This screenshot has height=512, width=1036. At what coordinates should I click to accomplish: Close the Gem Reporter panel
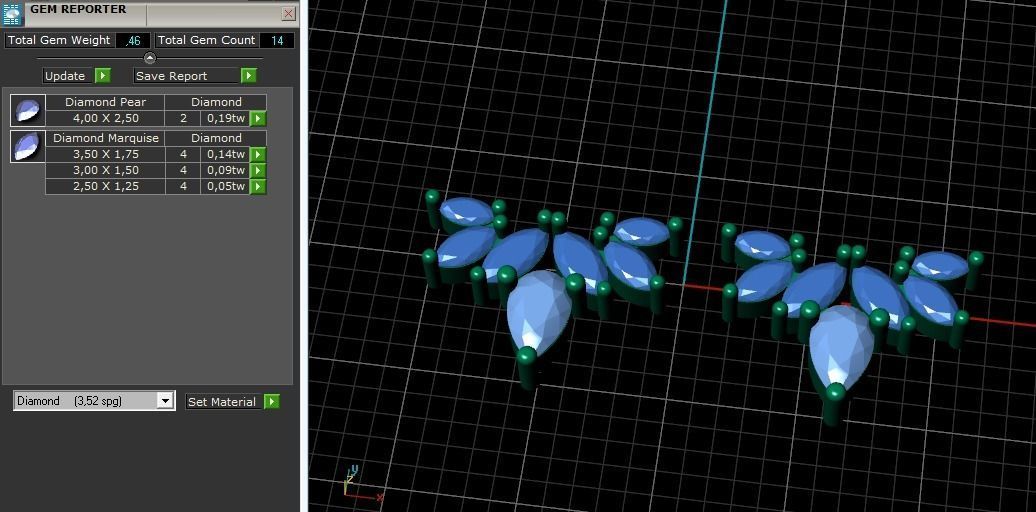click(x=289, y=13)
